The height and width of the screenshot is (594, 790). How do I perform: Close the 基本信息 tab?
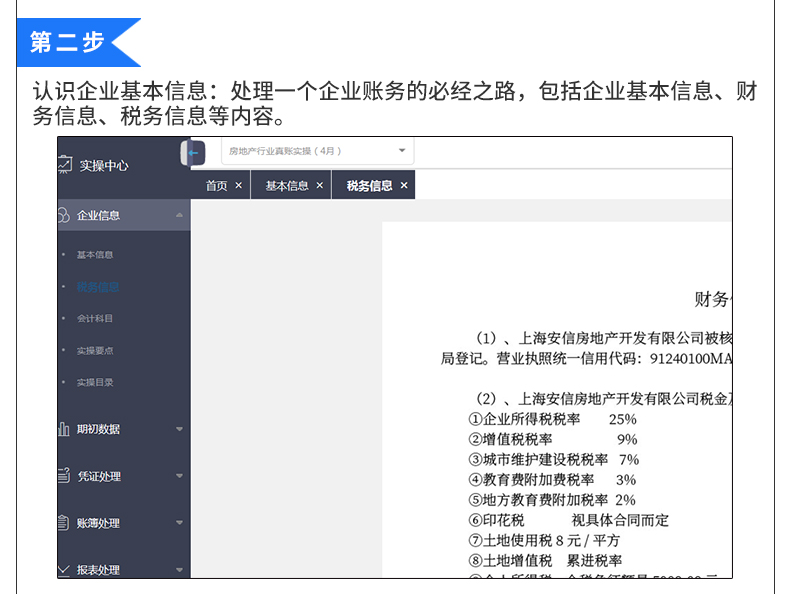click(x=319, y=185)
